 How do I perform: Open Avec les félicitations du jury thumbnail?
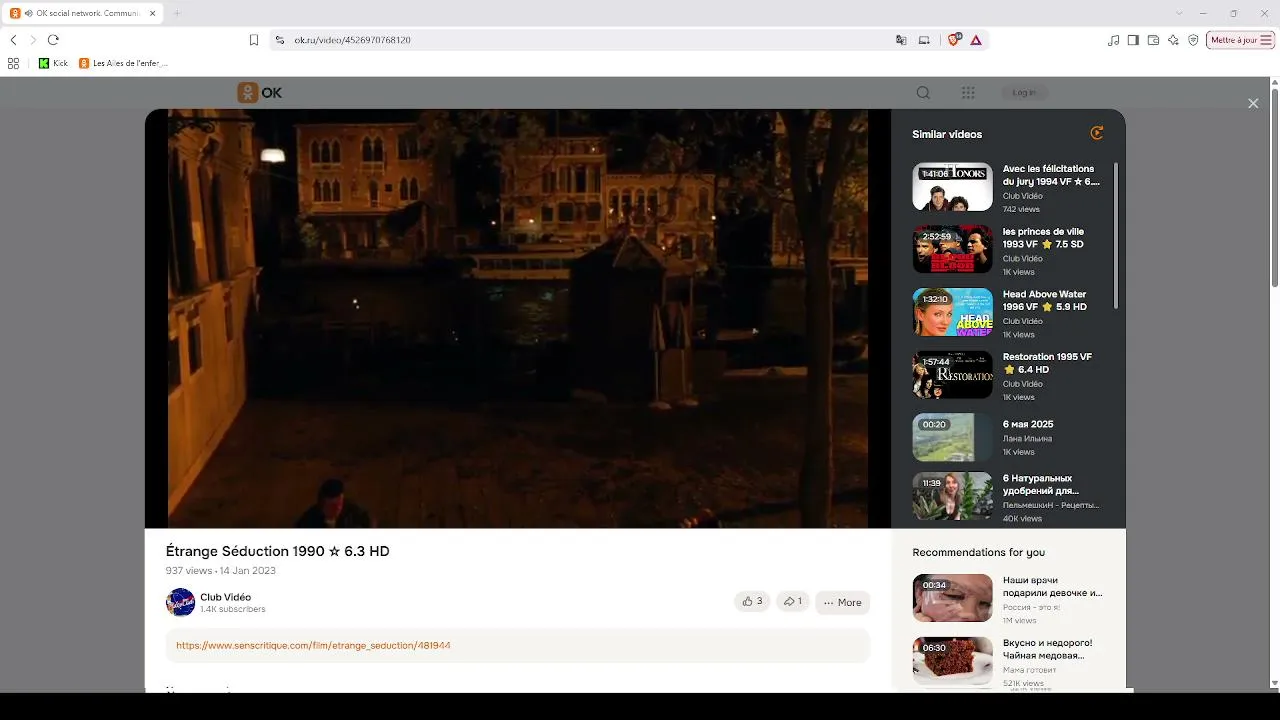click(952, 187)
